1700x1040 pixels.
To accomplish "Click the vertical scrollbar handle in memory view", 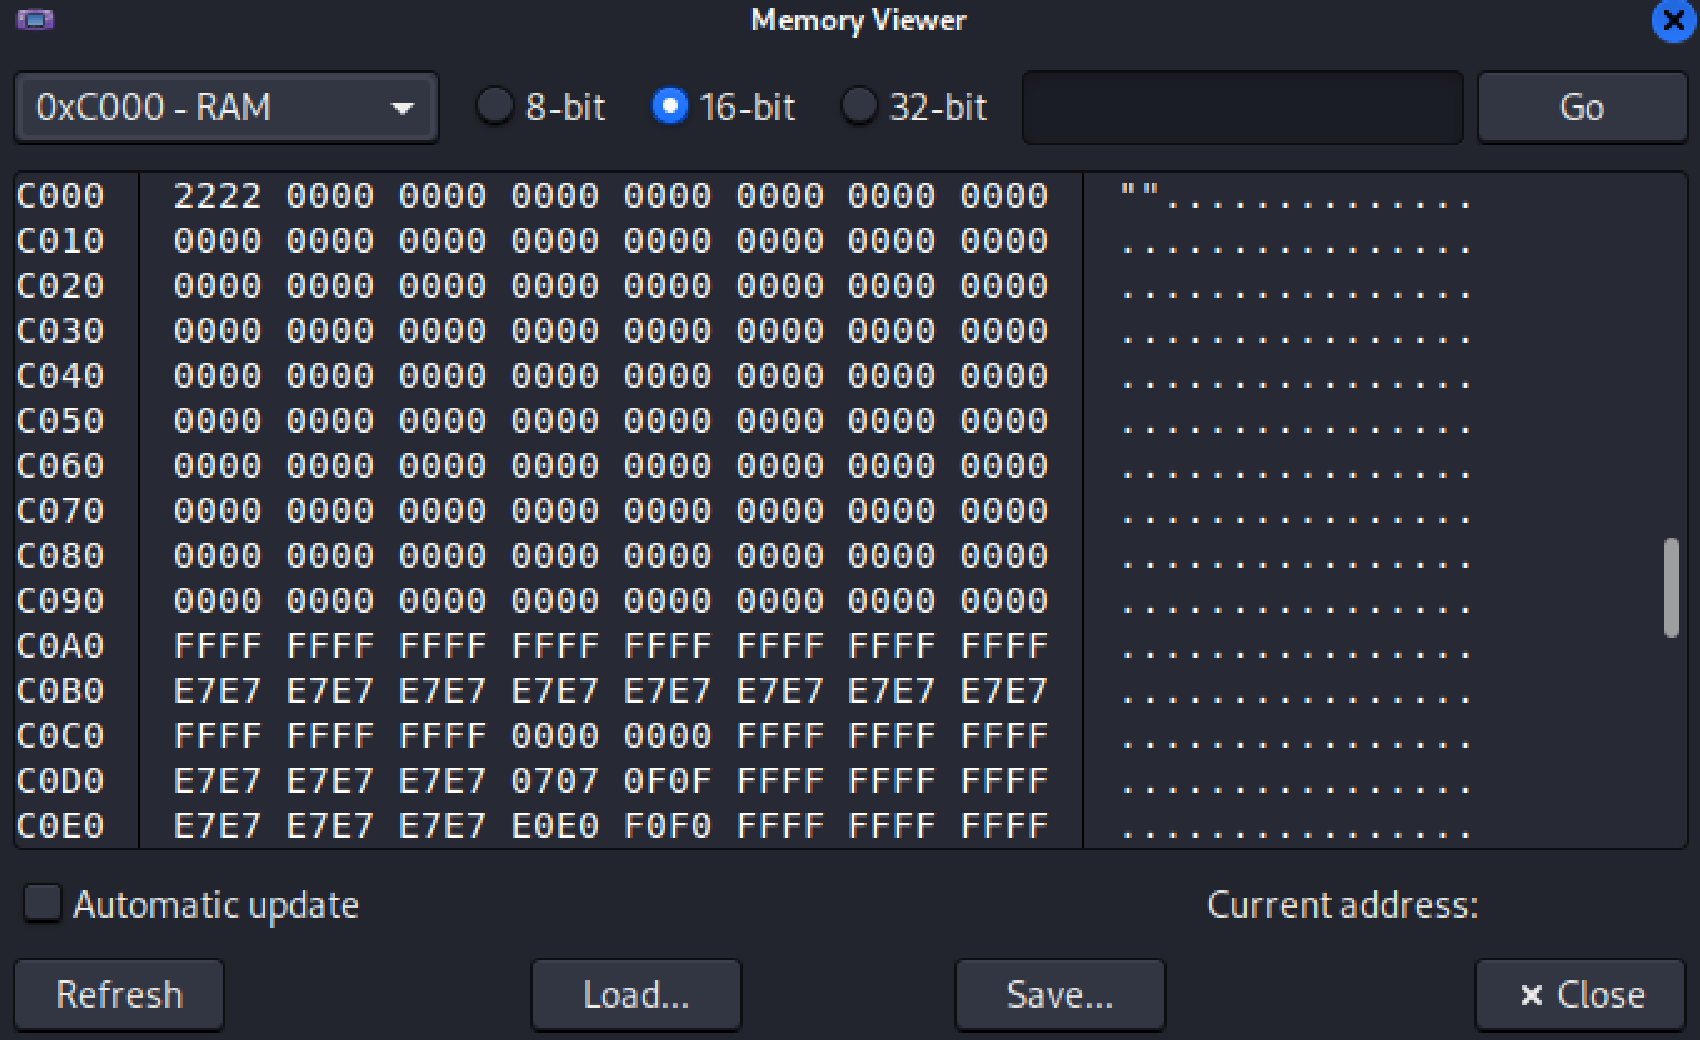I will point(1670,587).
